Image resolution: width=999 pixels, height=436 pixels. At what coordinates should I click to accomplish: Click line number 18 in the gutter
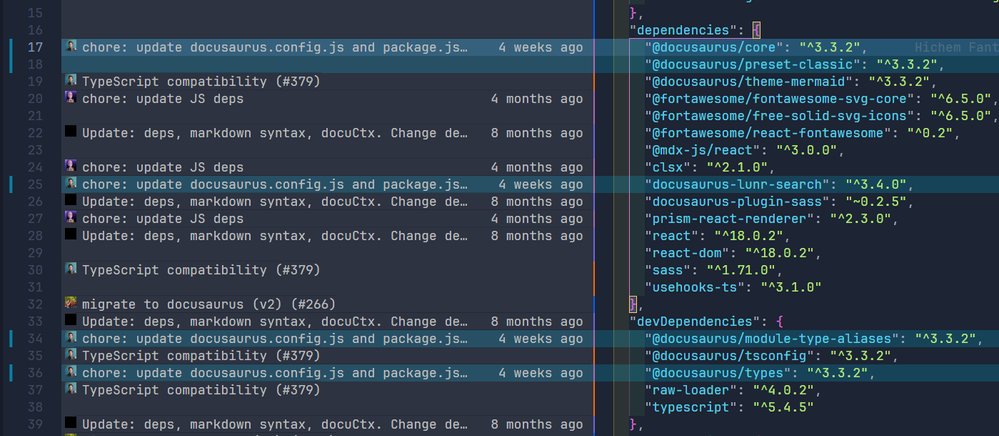35,64
